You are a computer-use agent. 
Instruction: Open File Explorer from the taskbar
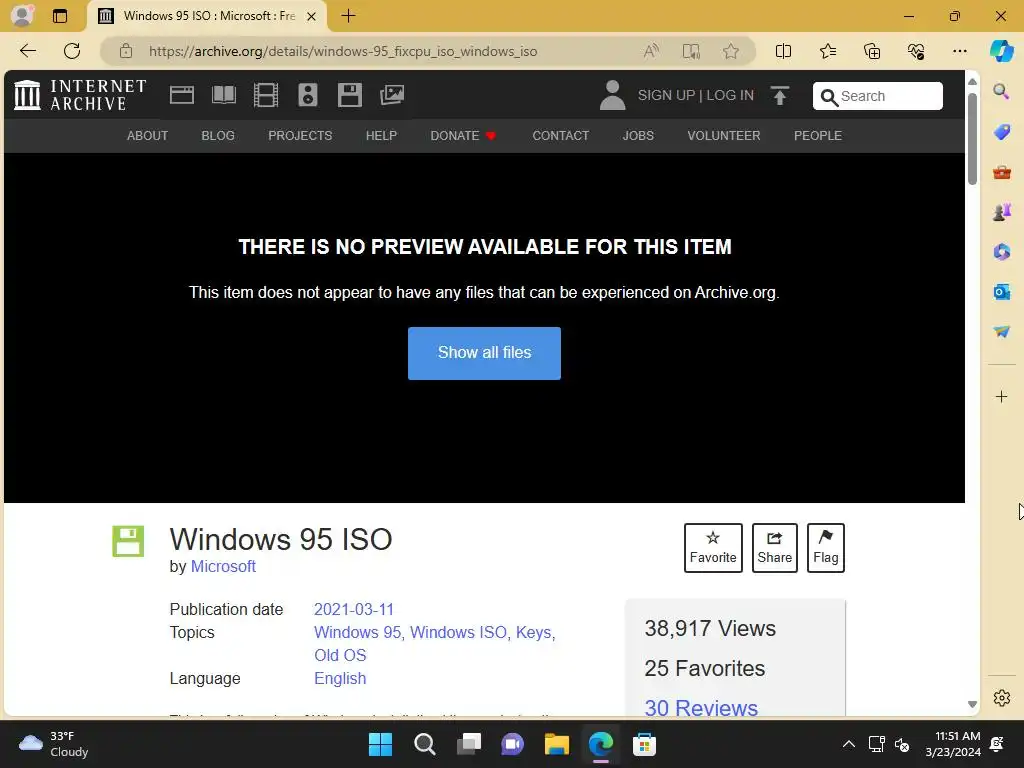(x=556, y=744)
